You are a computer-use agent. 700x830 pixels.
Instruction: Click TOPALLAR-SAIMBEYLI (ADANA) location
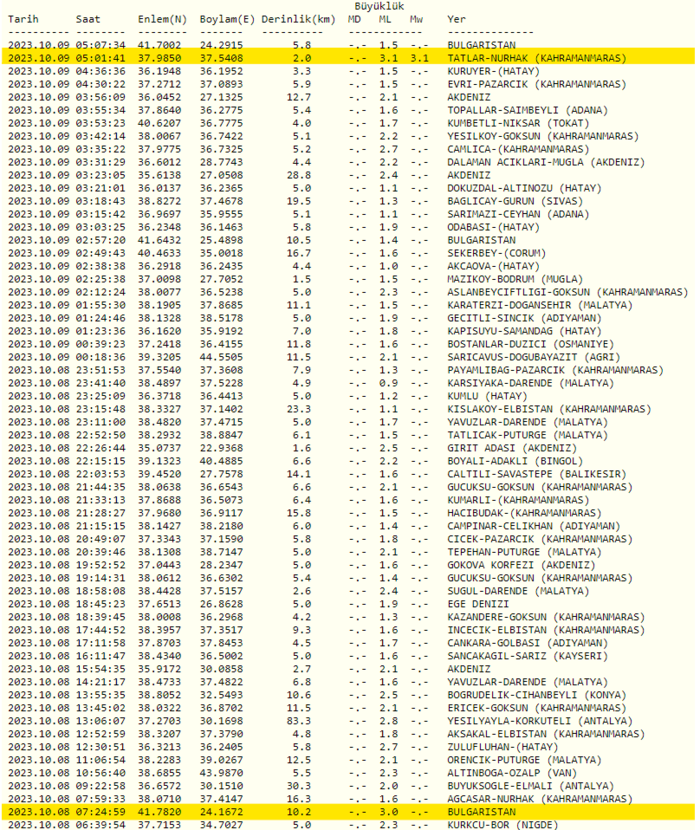[x=527, y=110]
